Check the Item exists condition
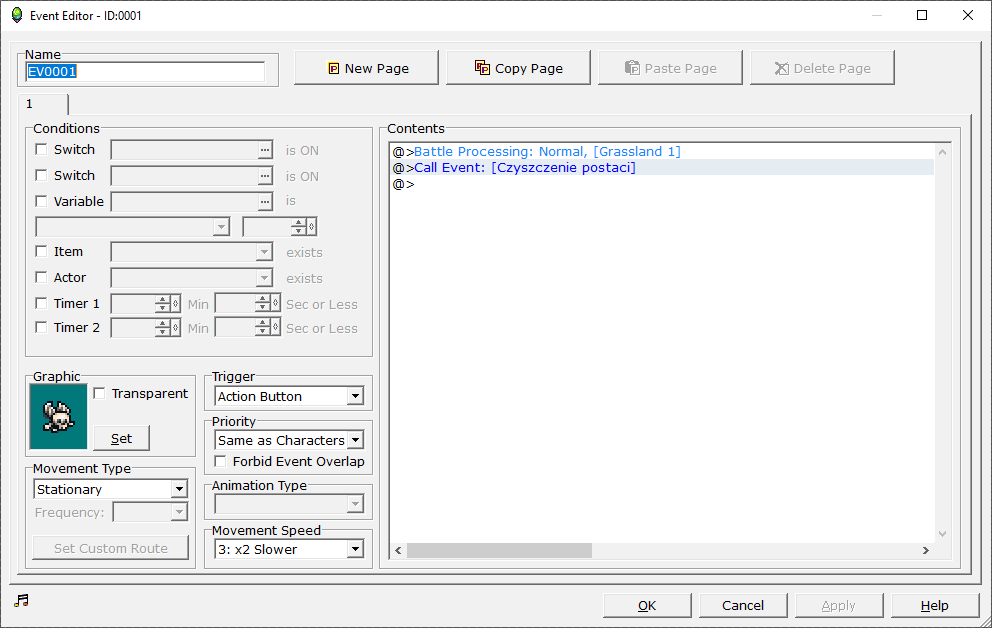 [x=42, y=252]
